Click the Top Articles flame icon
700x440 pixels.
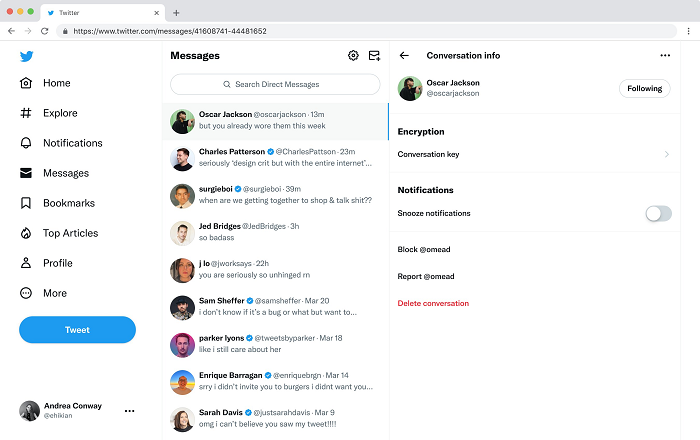[x=26, y=233]
